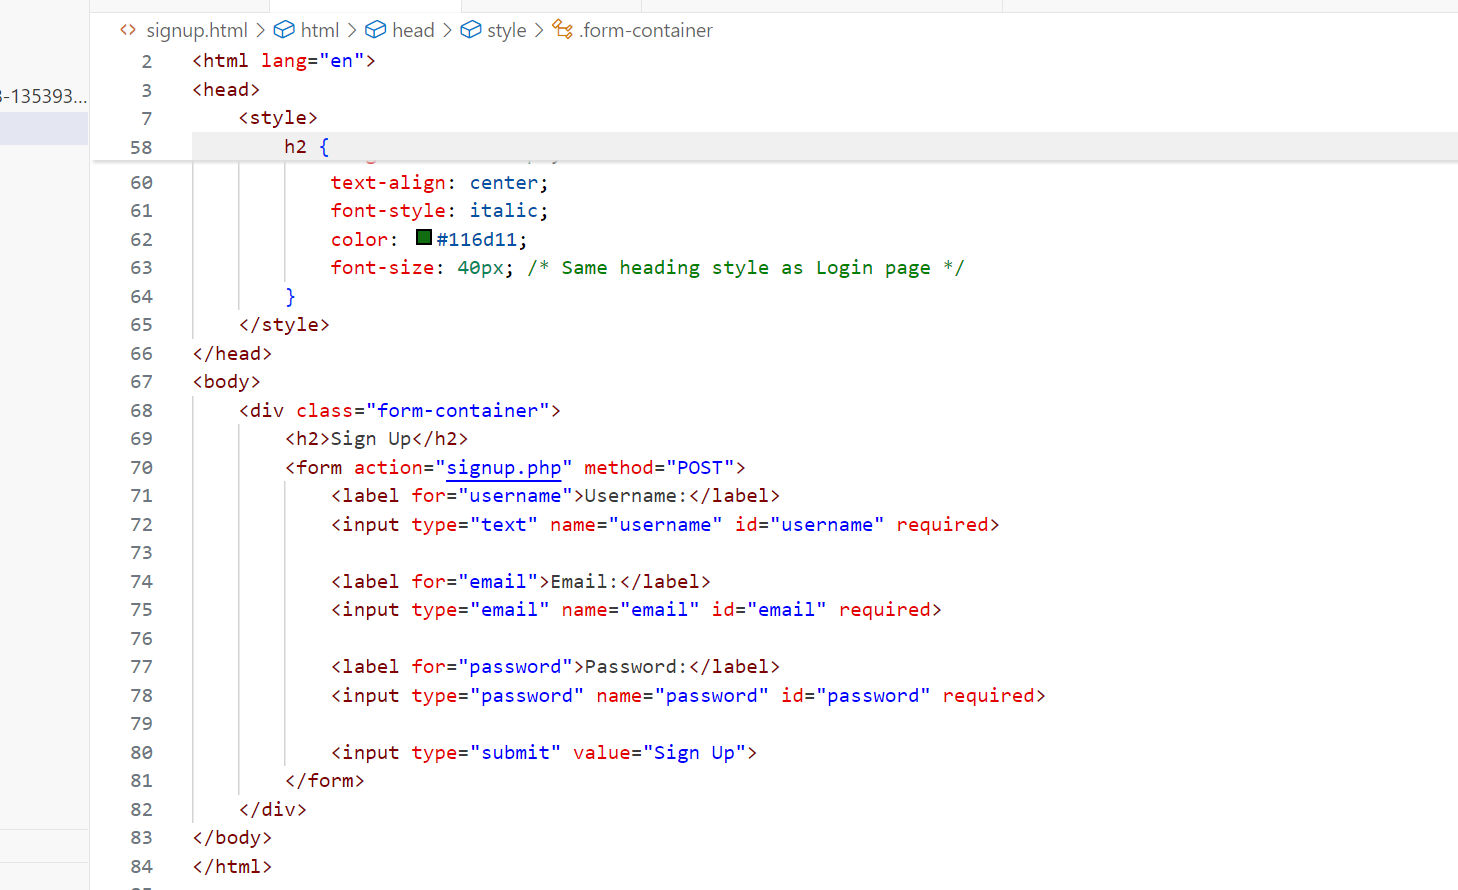Viewport: 1458px width, 890px height.
Task: Click the style element cube icon
Action: [x=470, y=30]
